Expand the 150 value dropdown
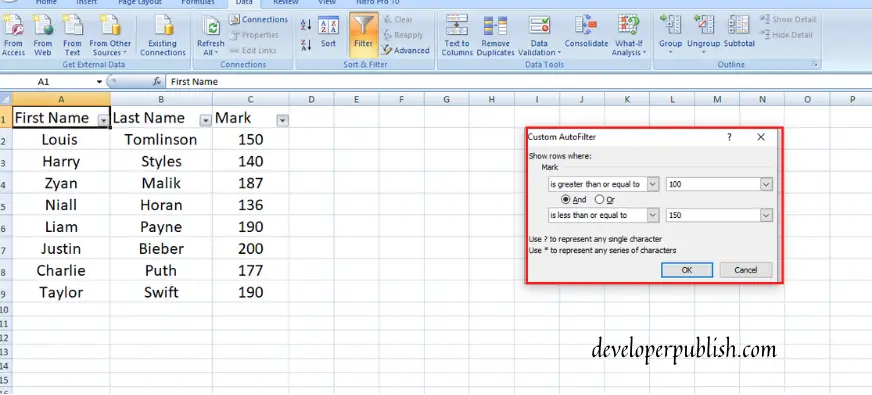 766,215
